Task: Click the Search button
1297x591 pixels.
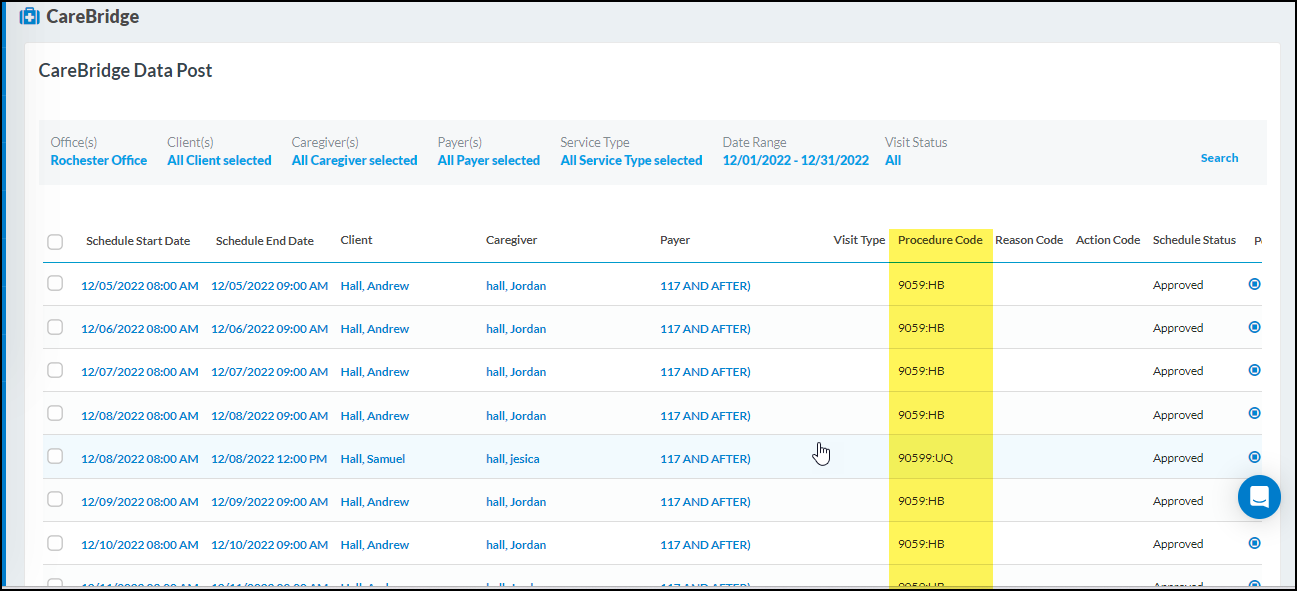Action: (x=1219, y=158)
